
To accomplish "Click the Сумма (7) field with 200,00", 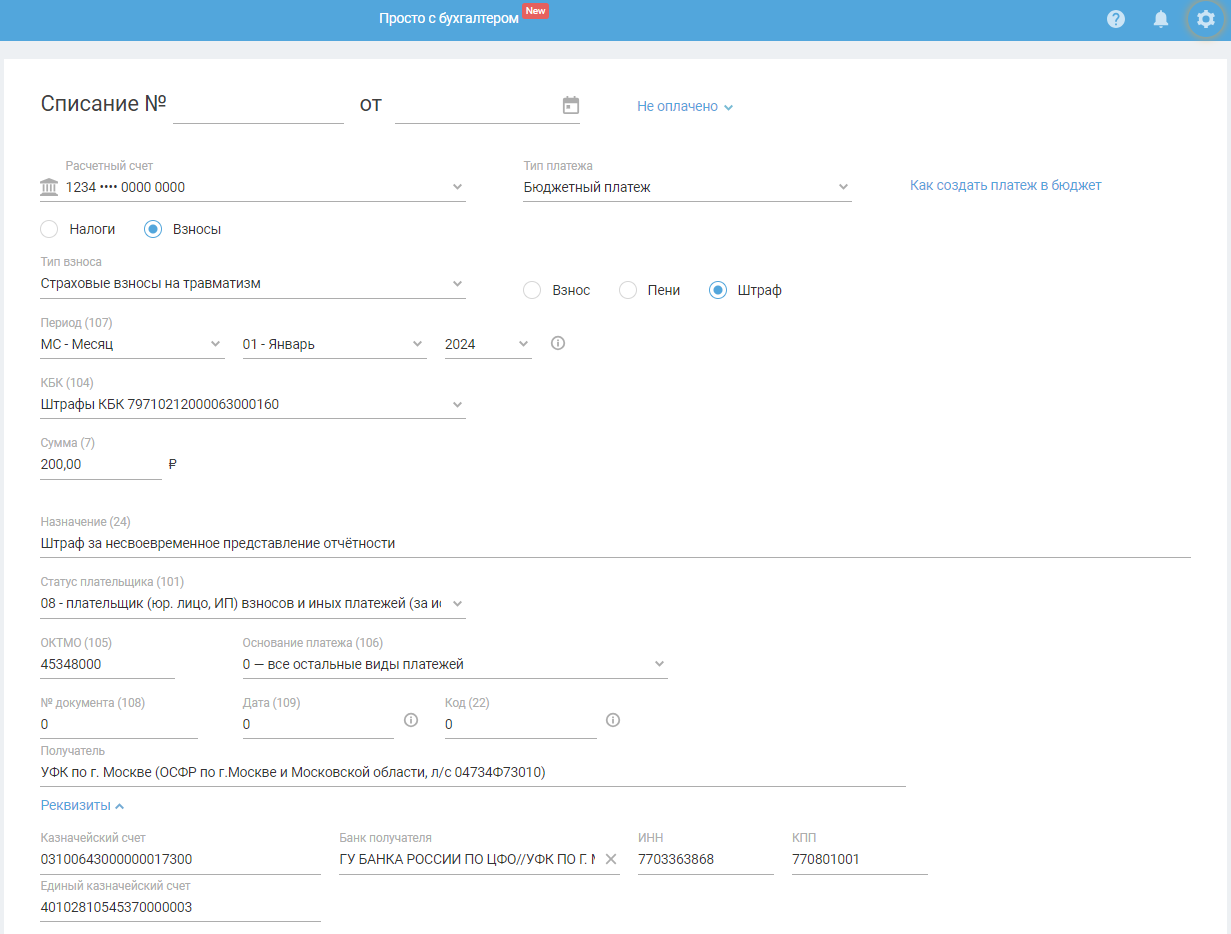I will [x=101, y=464].
